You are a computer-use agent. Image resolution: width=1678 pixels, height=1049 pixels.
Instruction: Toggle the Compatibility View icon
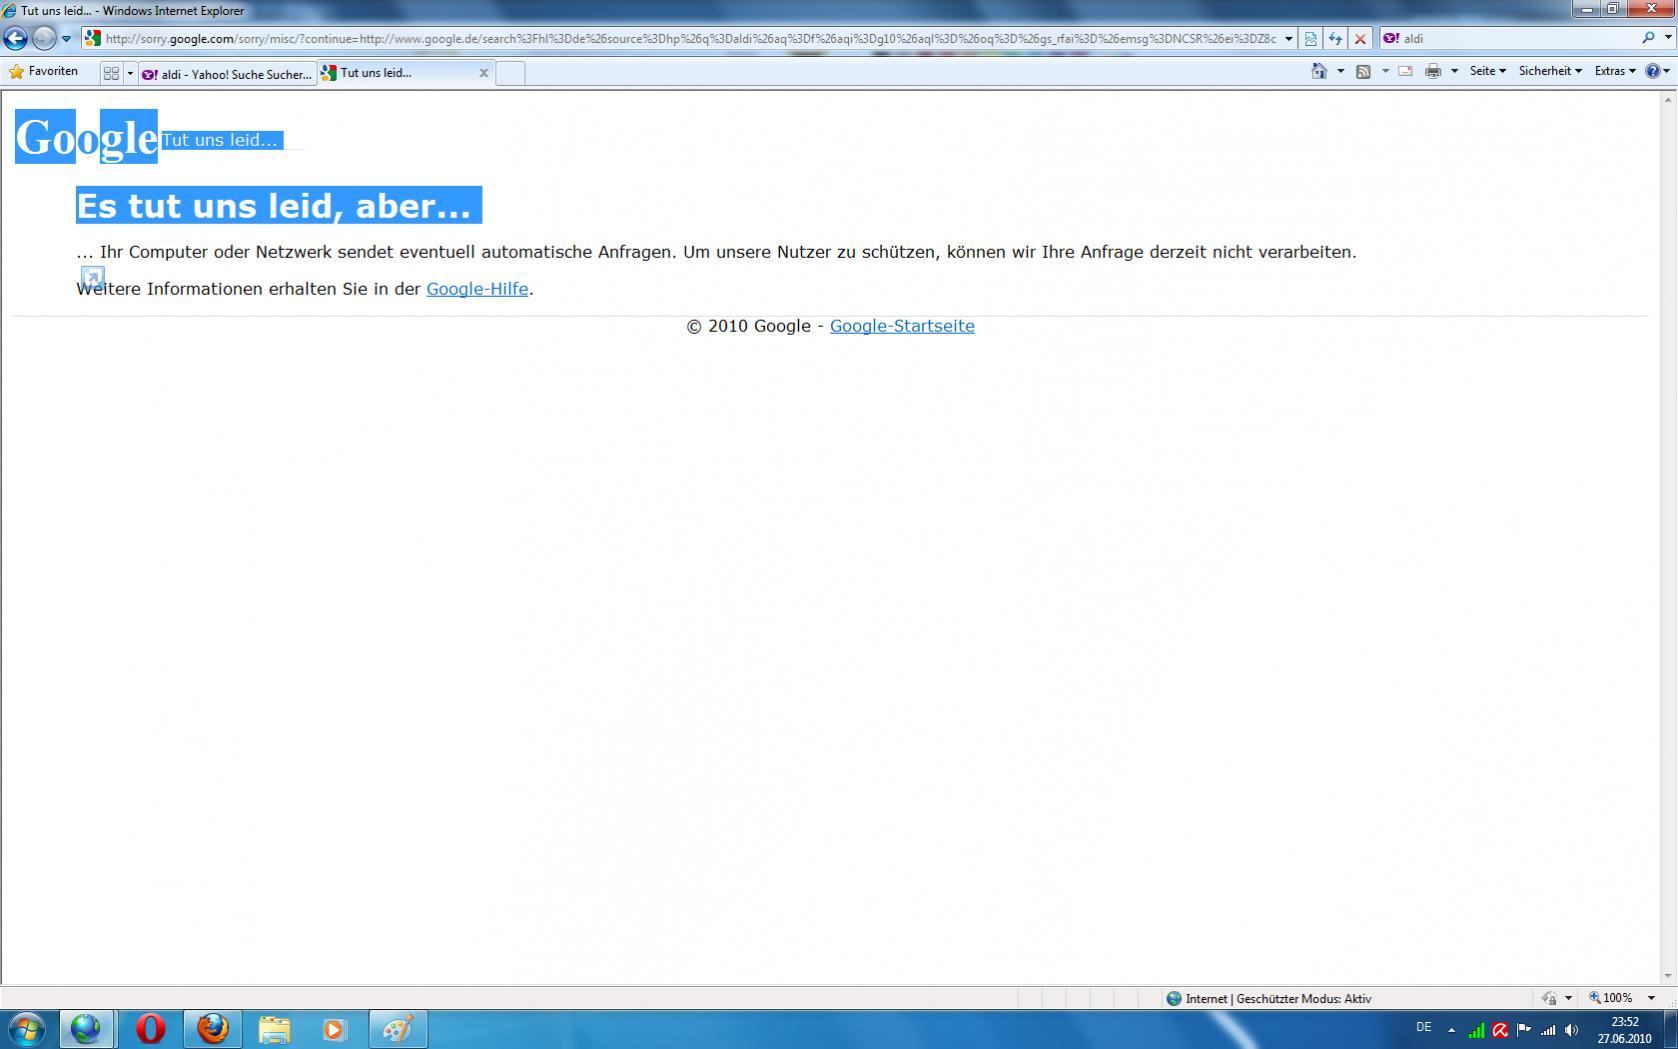coord(1310,39)
